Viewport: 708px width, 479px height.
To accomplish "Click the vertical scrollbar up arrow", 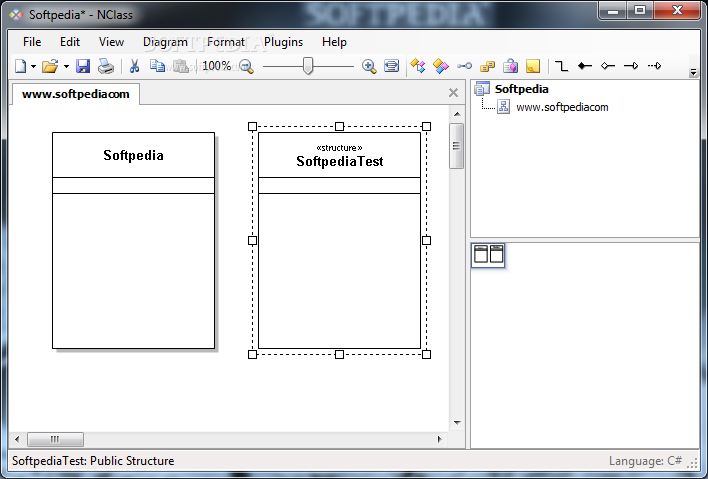I will point(457,114).
